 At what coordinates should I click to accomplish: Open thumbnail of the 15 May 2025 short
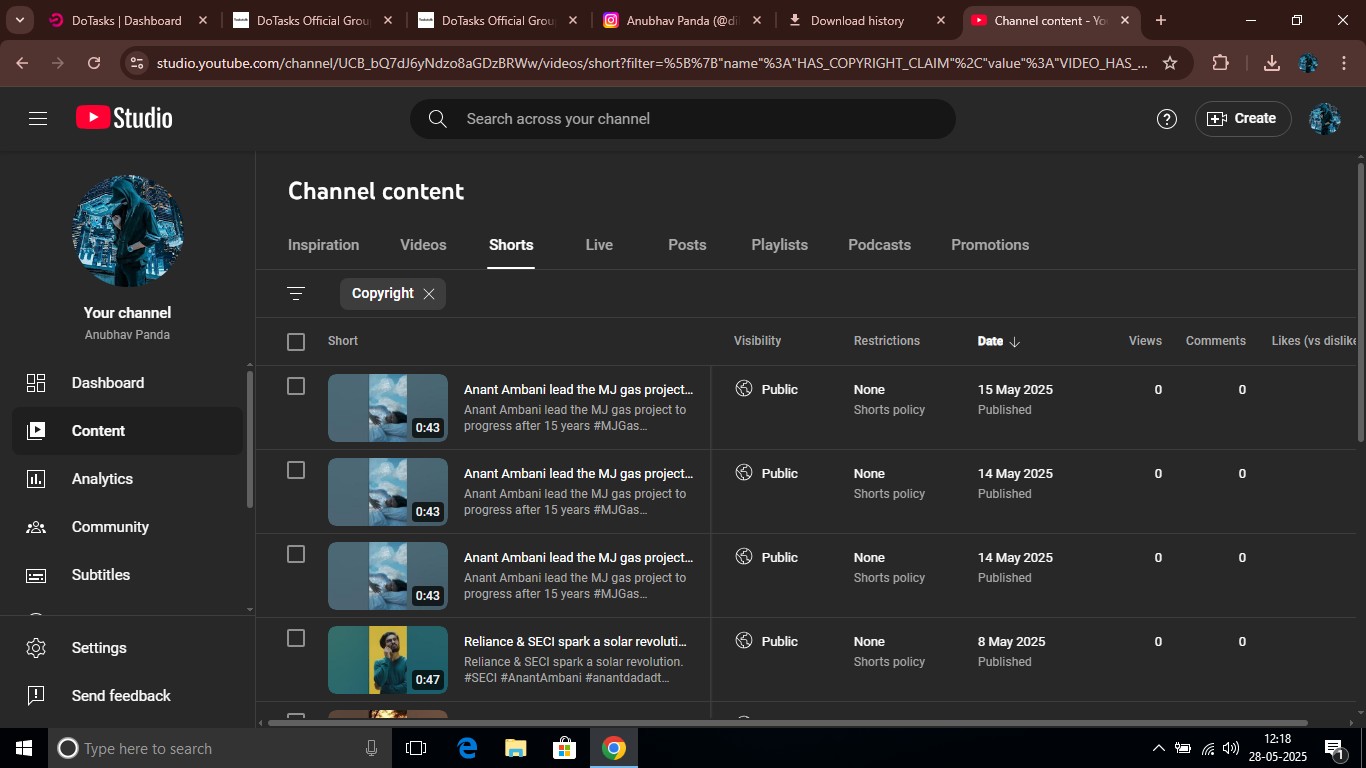click(388, 408)
